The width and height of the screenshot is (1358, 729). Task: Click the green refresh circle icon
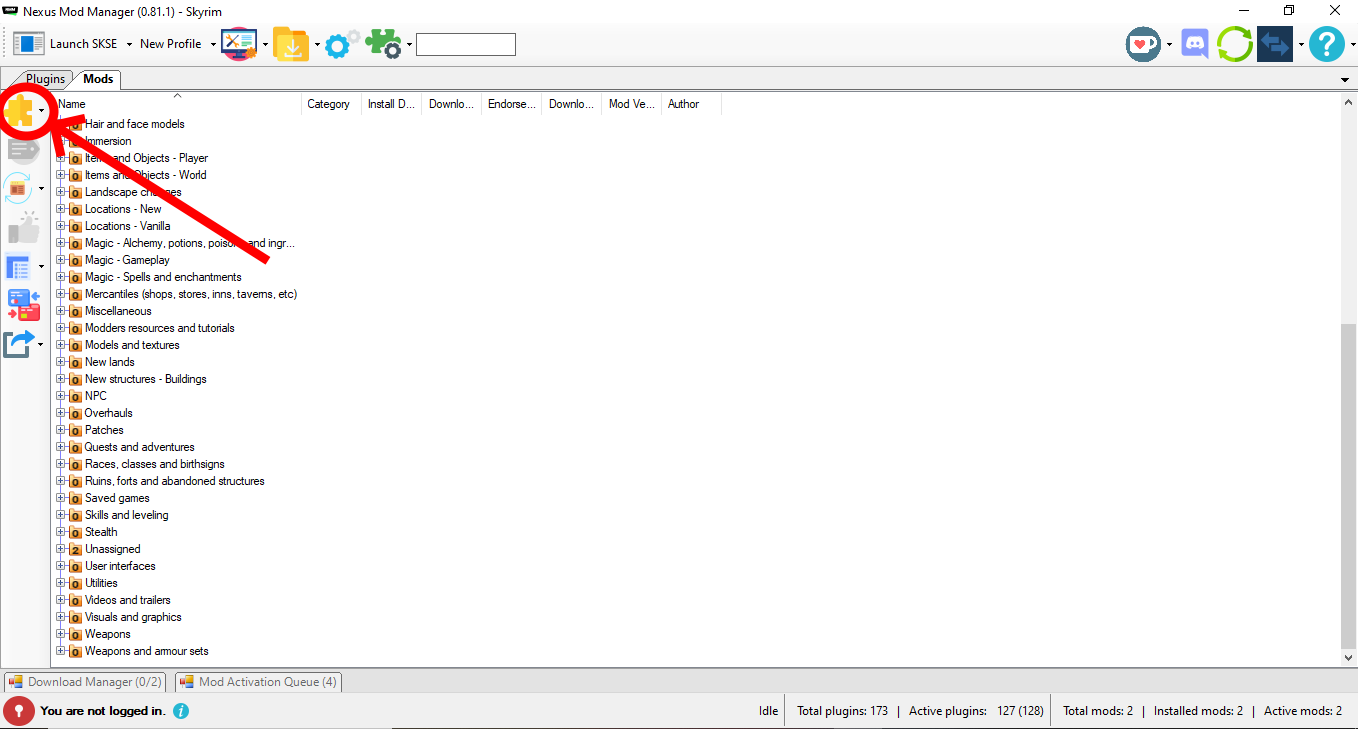(x=1234, y=44)
